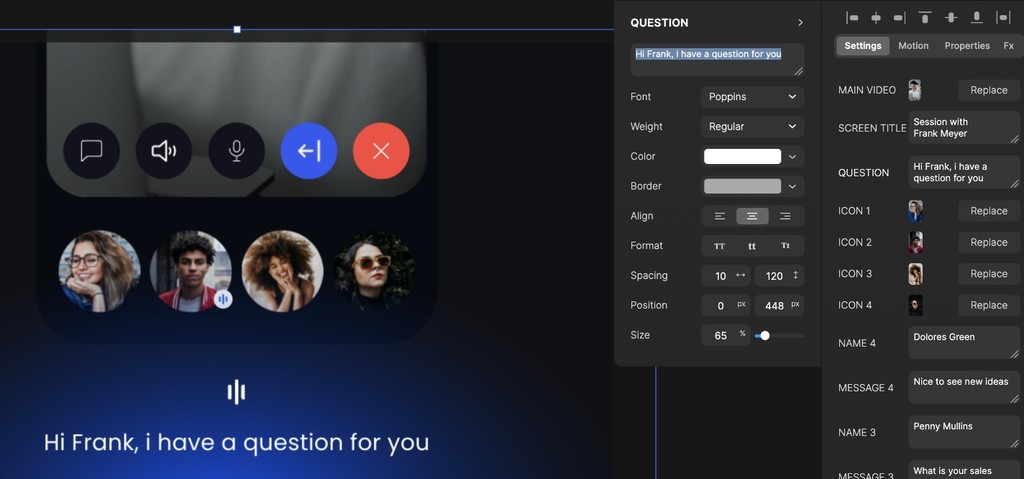This screenshot has height=479, width=1024.
Task: Click Replace button for ICON 3
Action: [988, 274]
